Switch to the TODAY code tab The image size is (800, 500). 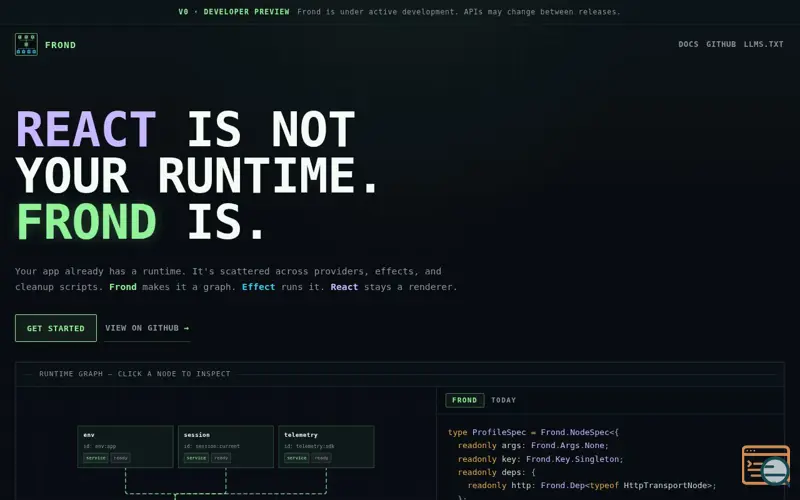pos(504,400)
